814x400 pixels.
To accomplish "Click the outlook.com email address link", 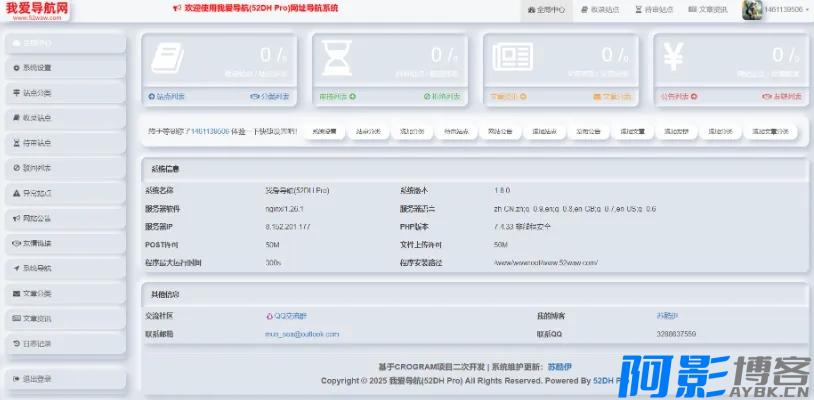I will (302, 334).
